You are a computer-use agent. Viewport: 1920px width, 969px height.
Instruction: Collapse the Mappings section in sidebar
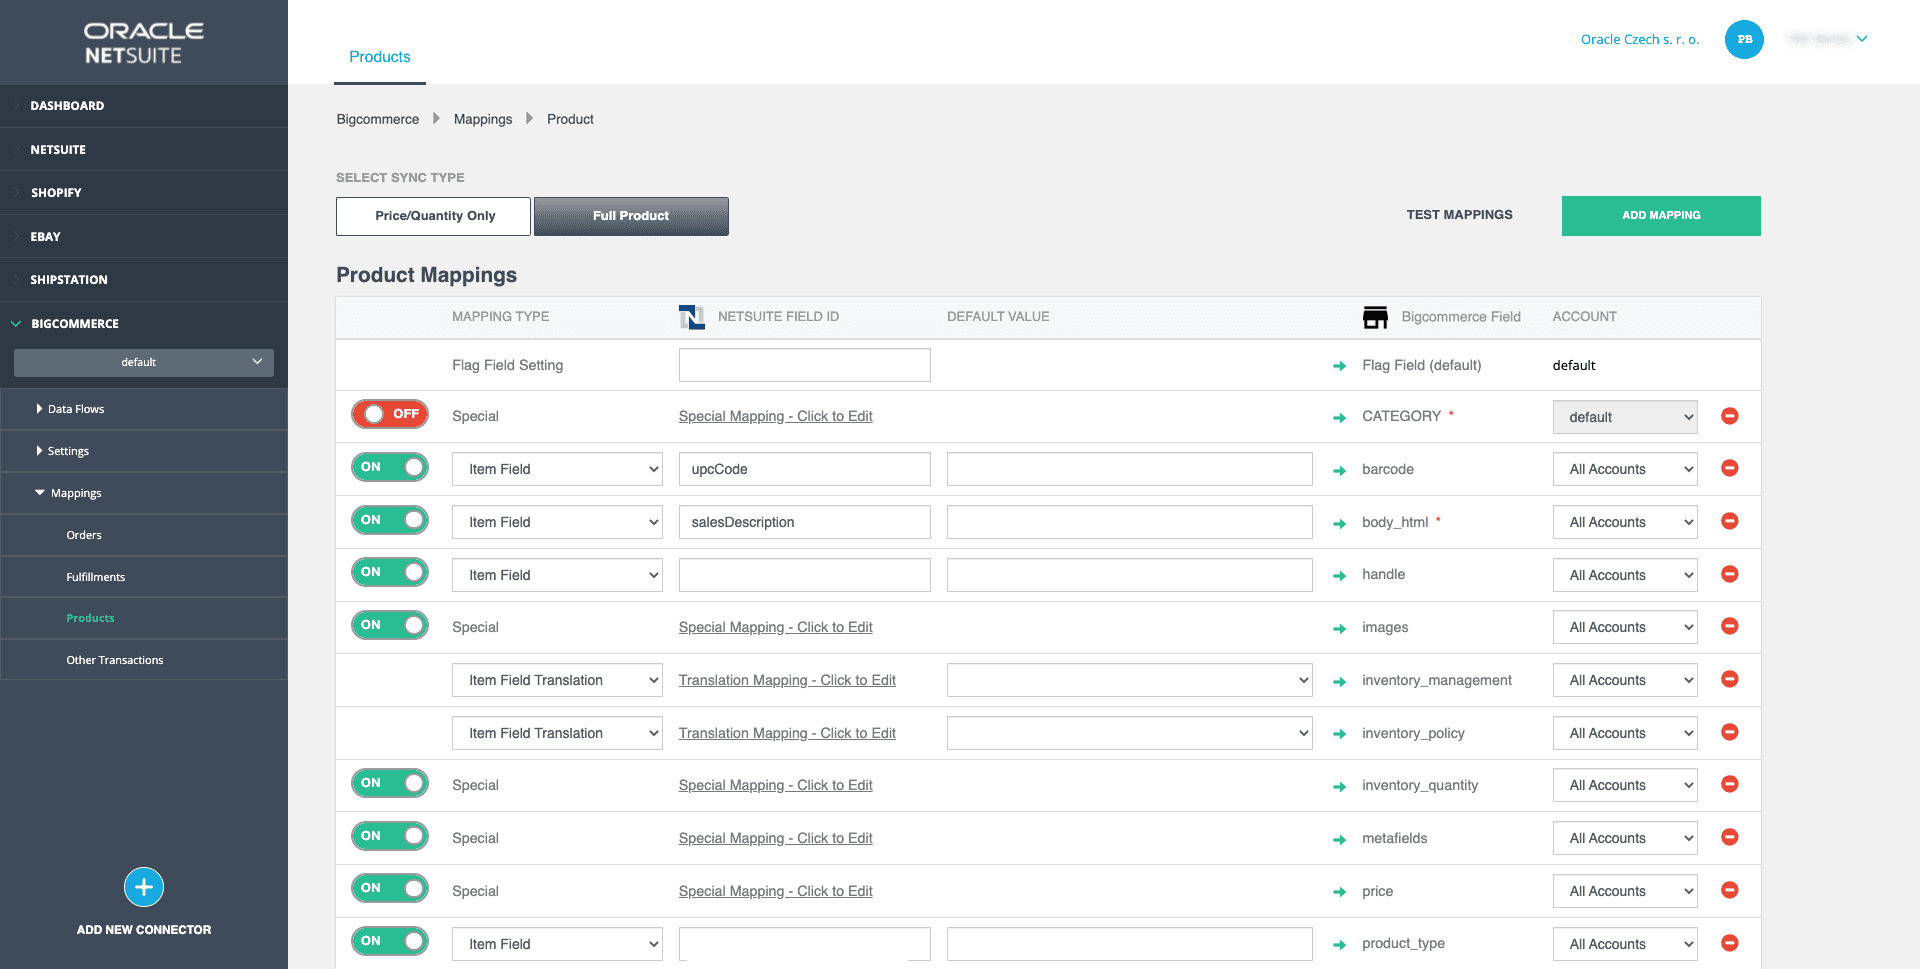tap(144, 493)
